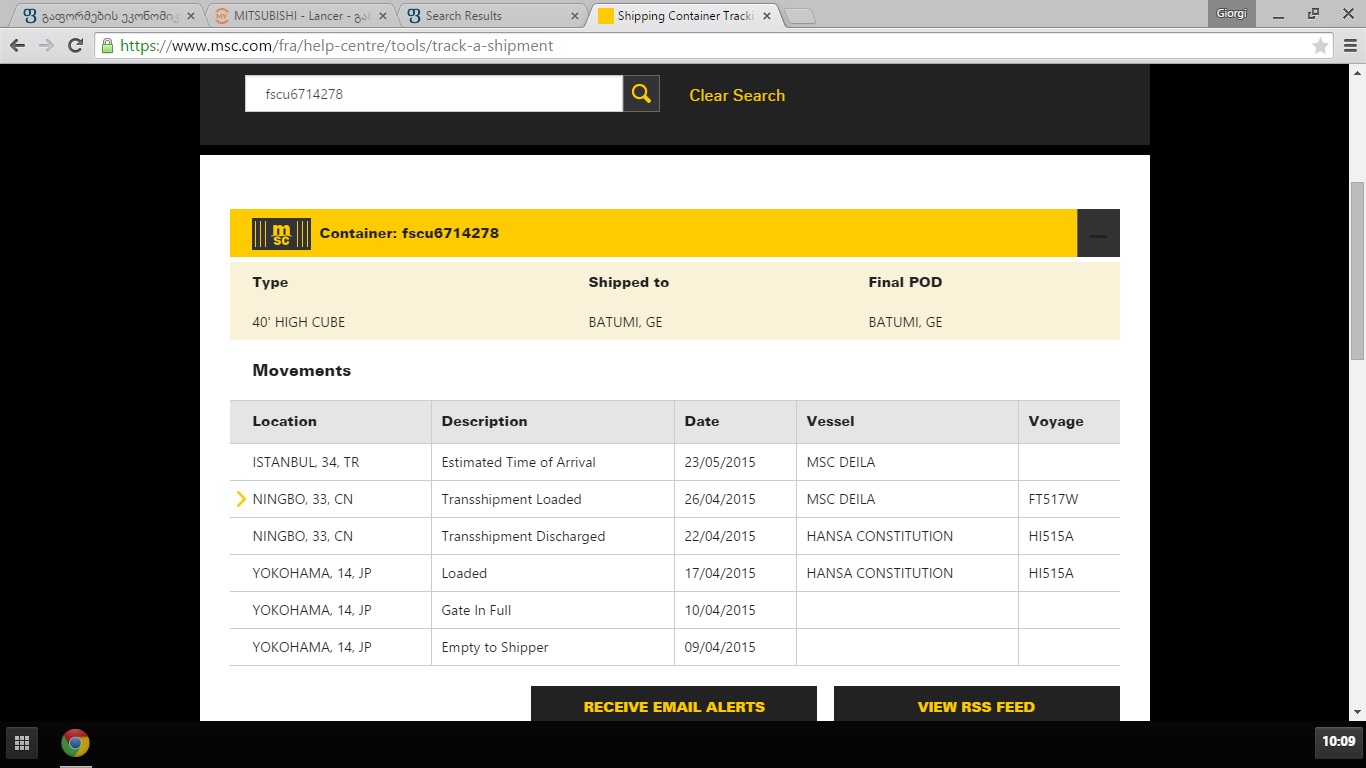Click the address bar URL
1366x768 pixels.
click(x=336, y=46)
